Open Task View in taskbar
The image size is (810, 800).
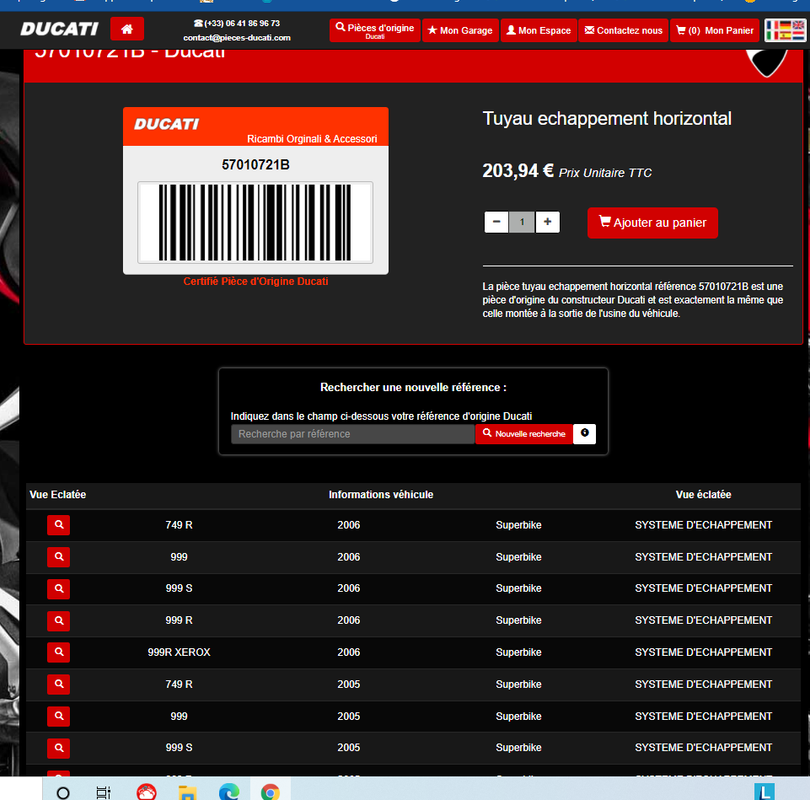coord(104,792)
